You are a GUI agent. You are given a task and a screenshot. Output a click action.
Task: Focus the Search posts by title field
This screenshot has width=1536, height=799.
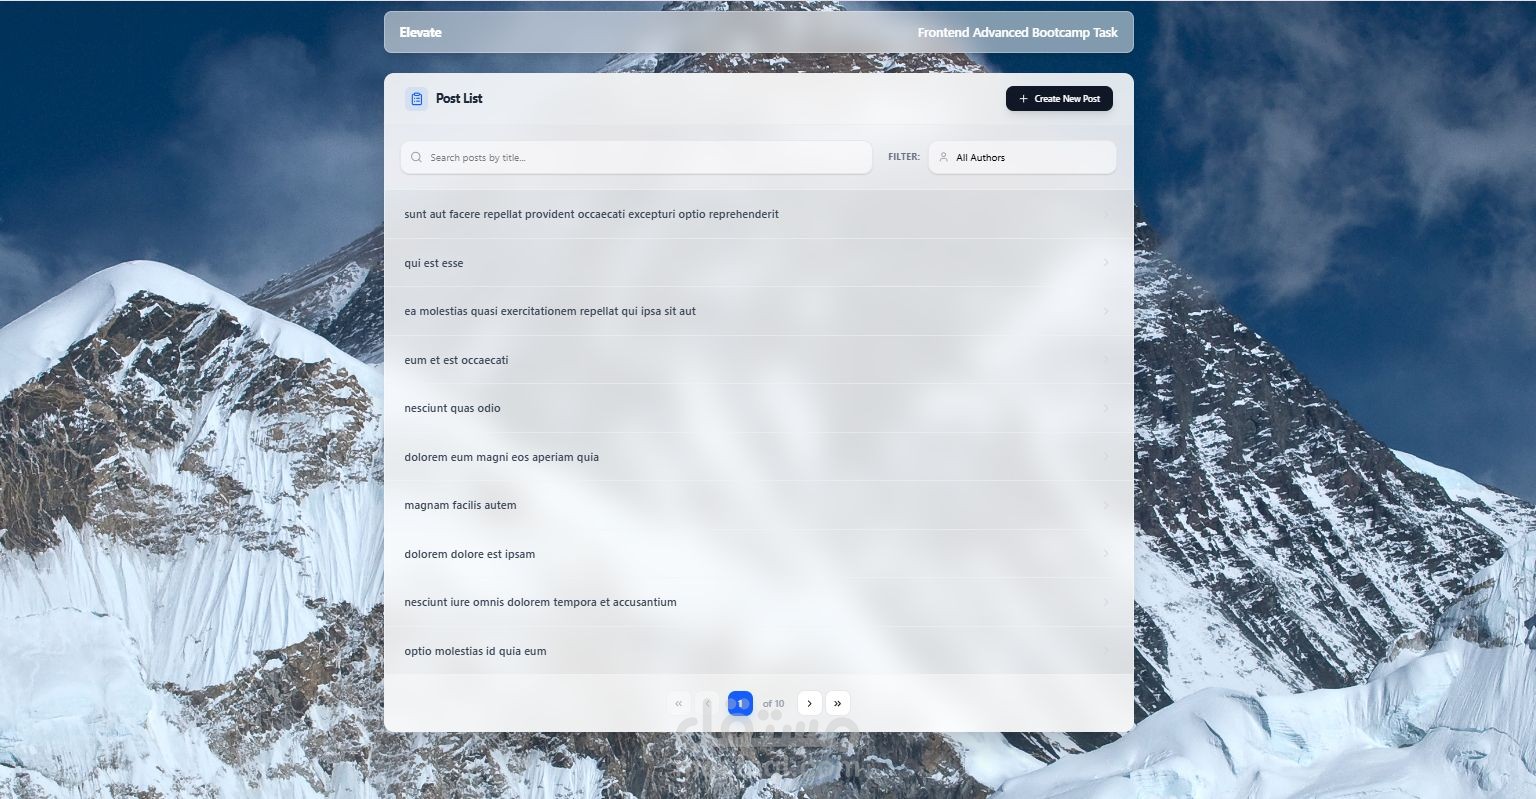[x=637, y=157]
